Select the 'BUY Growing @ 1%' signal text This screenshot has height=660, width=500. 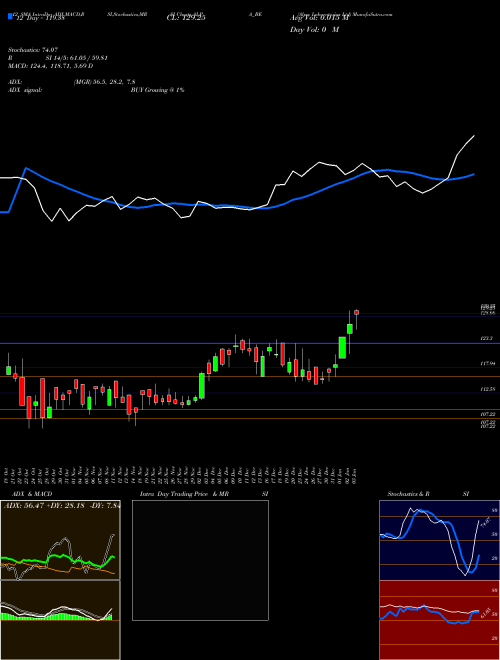157,90
